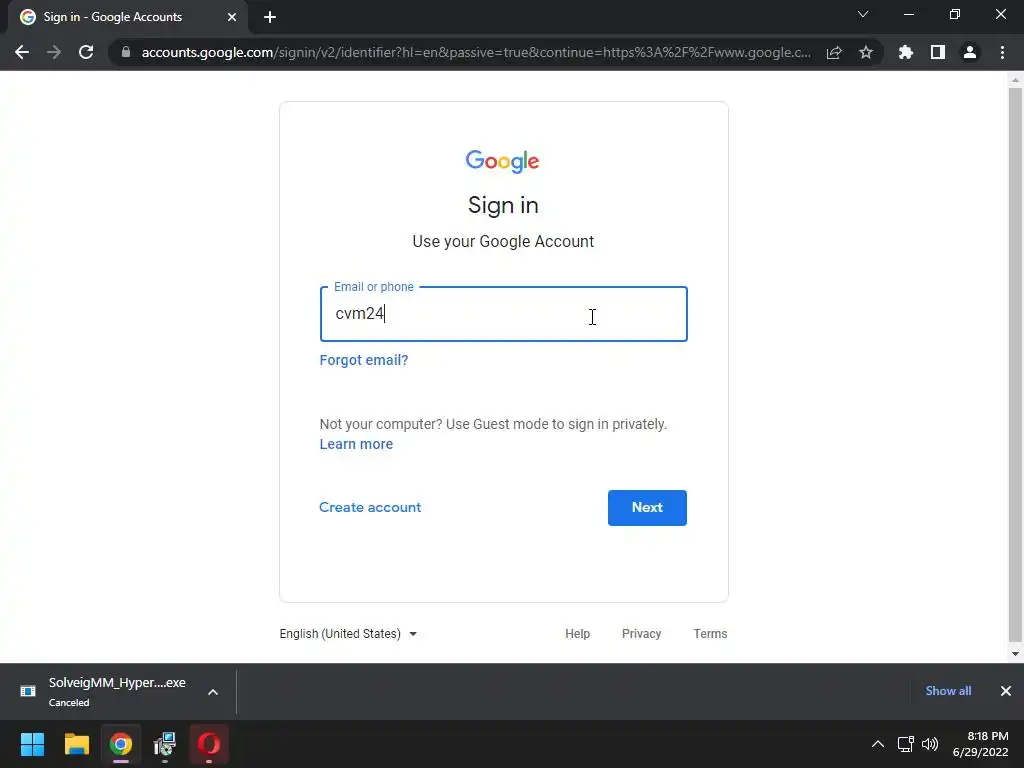Focus the Email or phone field
Image resolution: width=1024 pixels, height=768 pixels.
(504, 314)
